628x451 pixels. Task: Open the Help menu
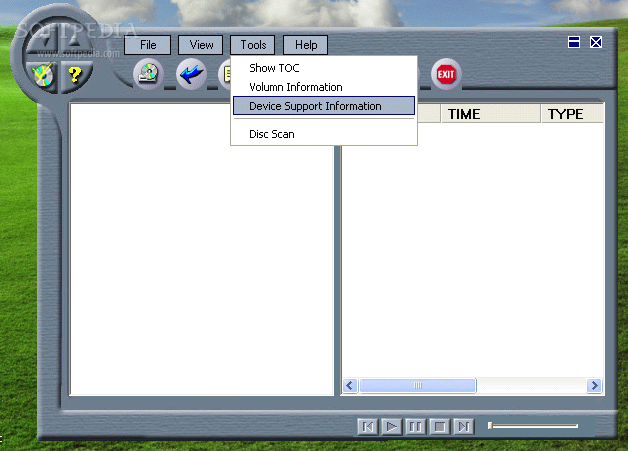(x=306, y=45)
